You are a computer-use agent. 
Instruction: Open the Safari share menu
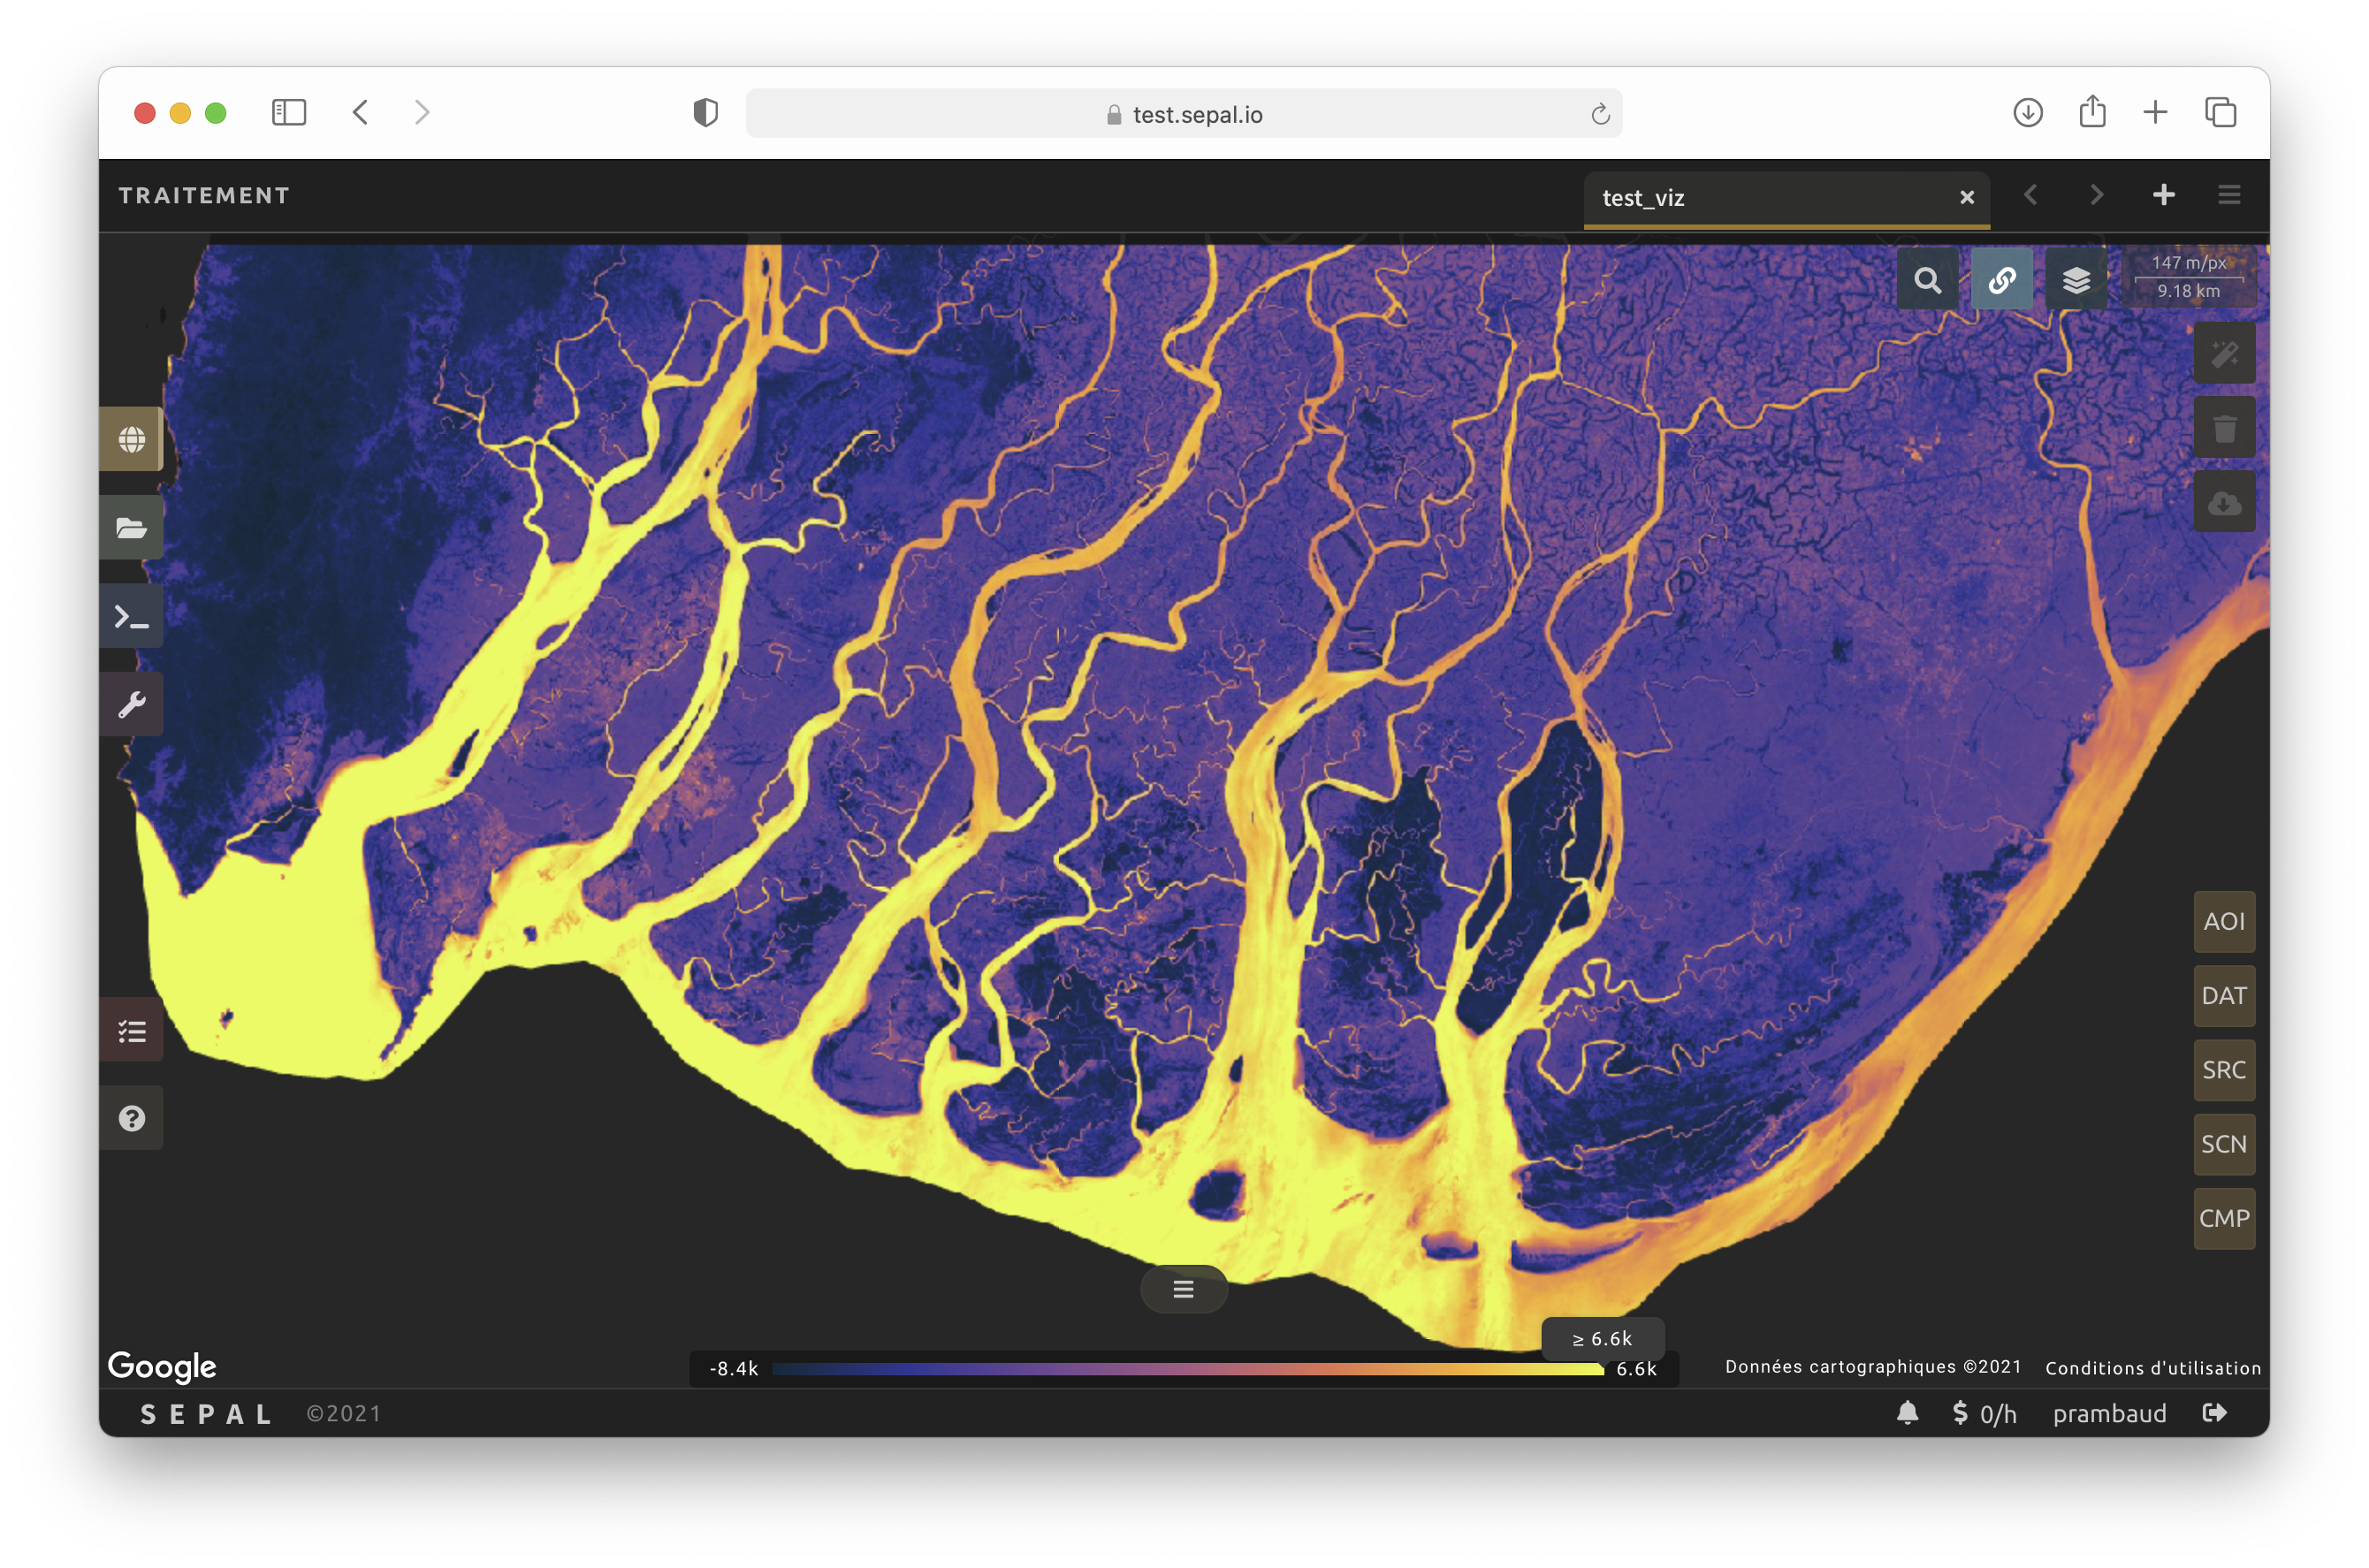2092,111
